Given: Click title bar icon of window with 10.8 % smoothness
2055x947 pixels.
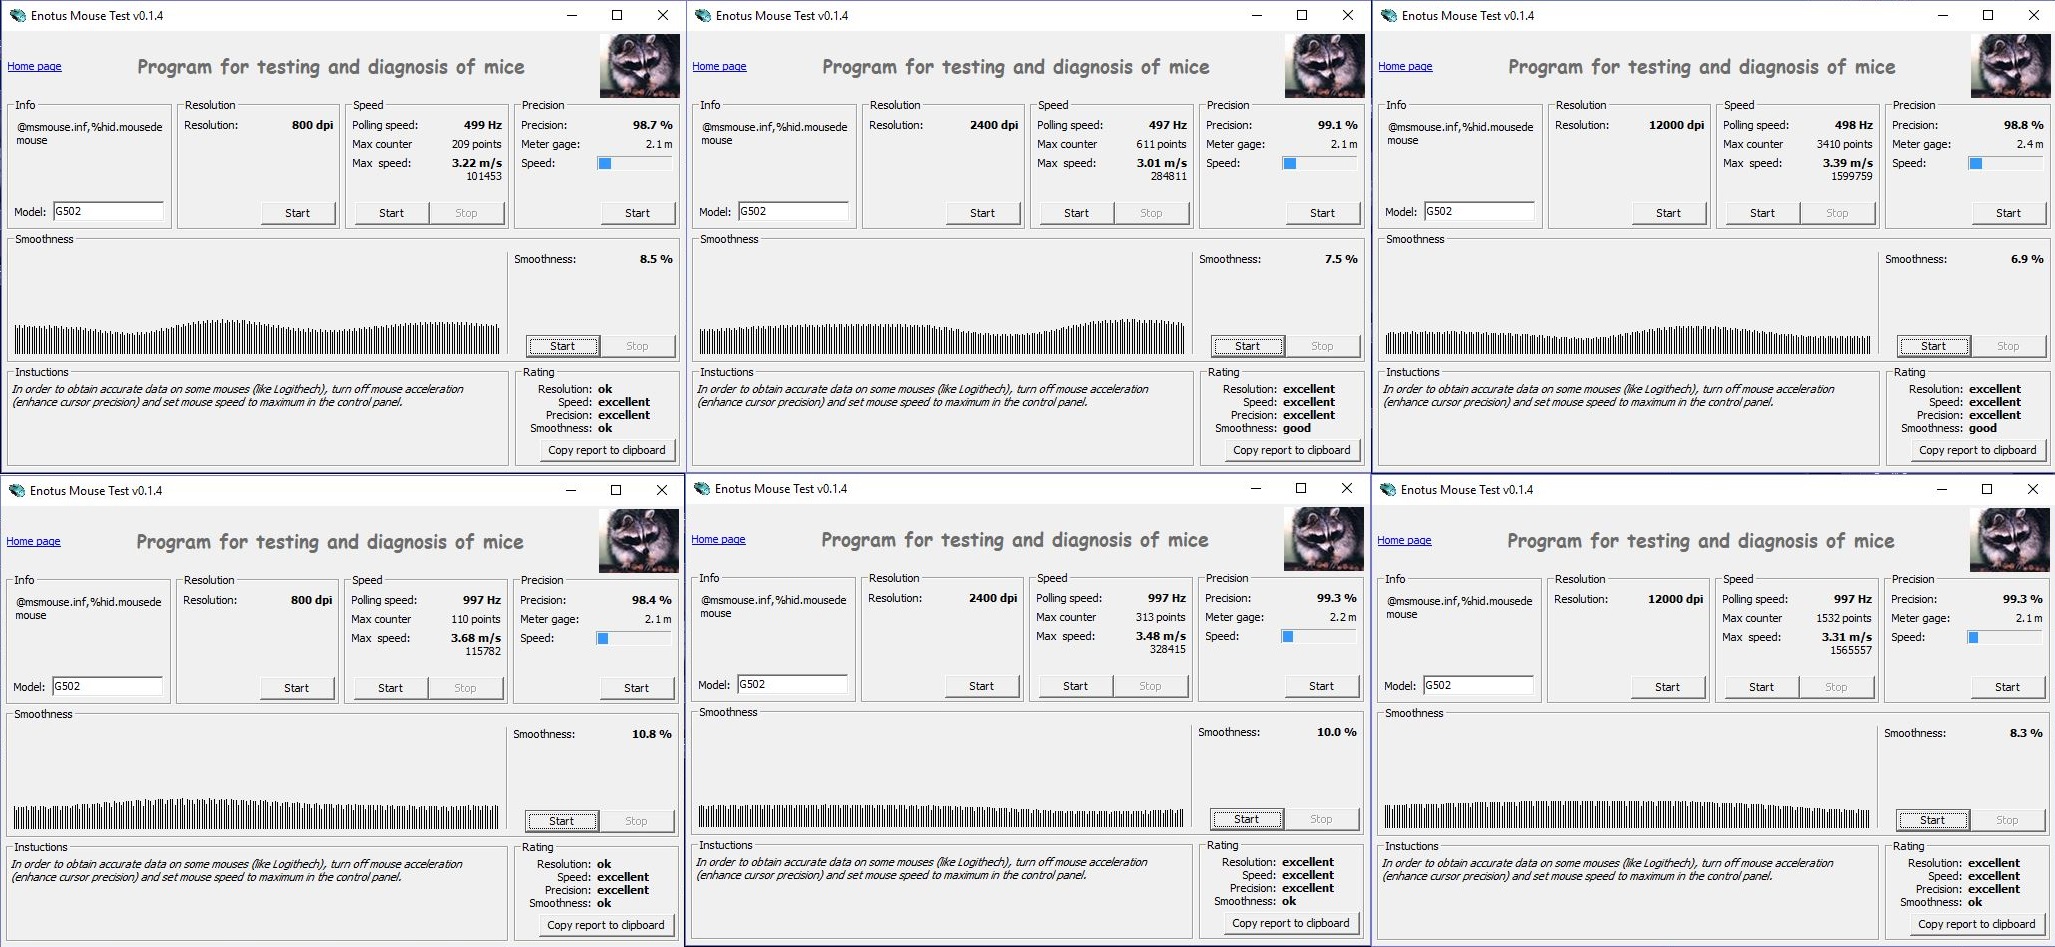Looking at the screenshot, I should point(16,490).
